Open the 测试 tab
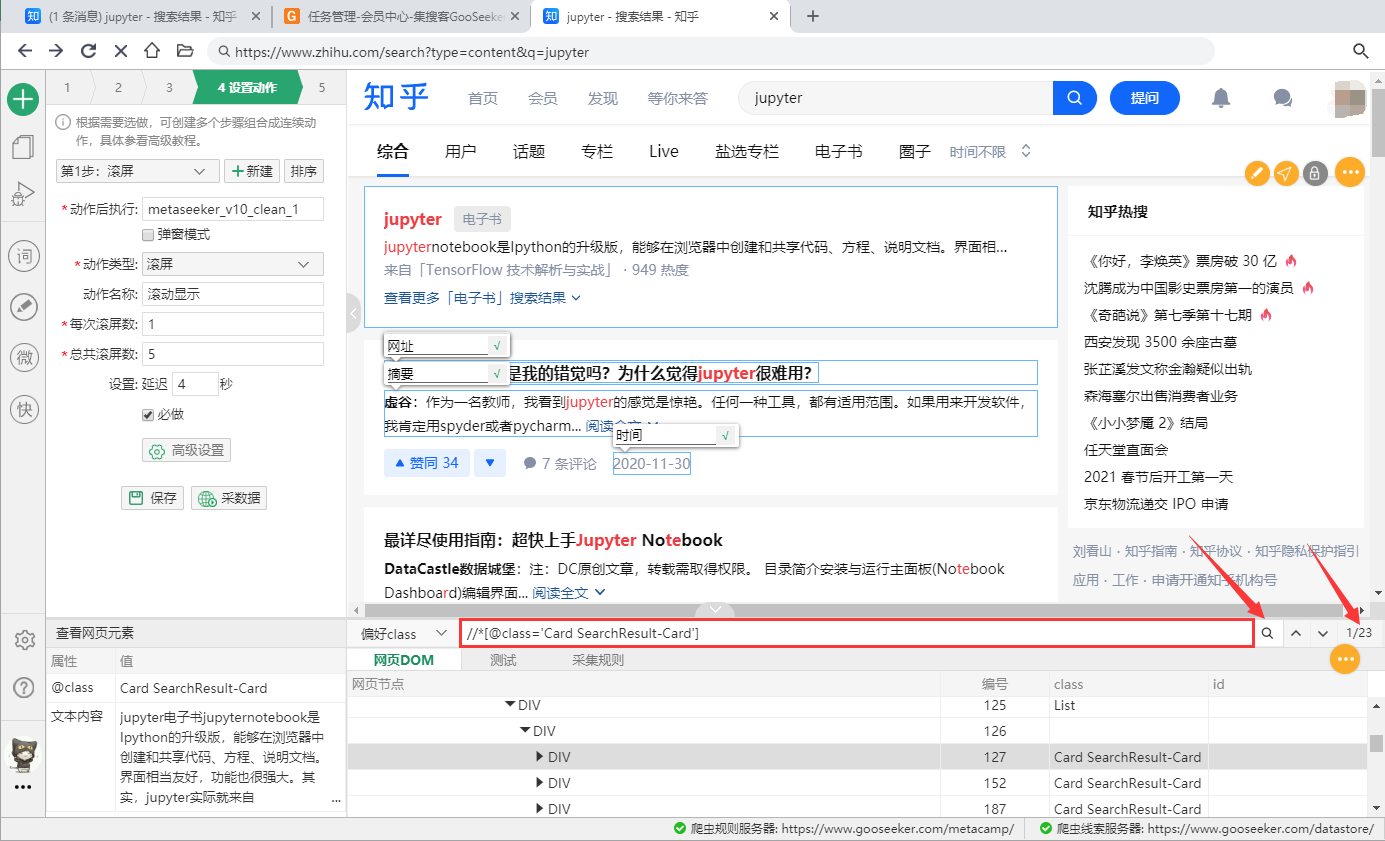This screenshot has width=1385, height=841. [x=503, y=660]
